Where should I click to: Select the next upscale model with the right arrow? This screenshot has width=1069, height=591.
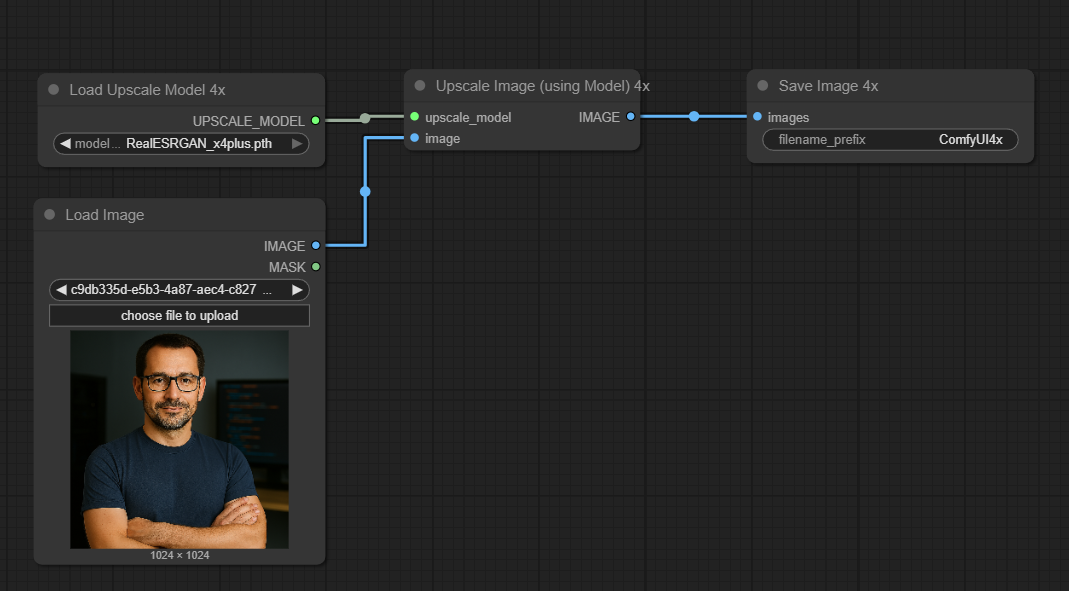click(x=297, y=144)
